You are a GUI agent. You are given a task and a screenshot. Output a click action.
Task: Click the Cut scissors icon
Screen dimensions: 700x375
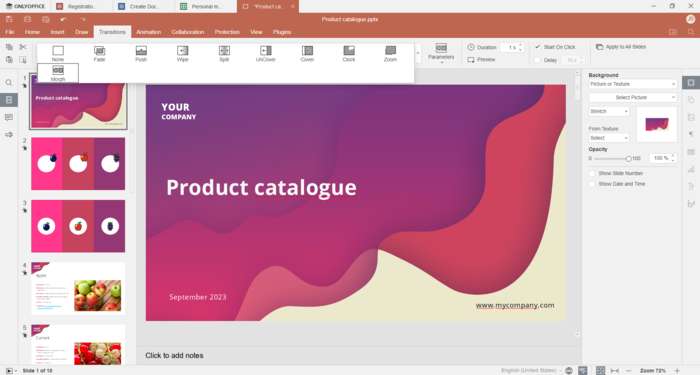pos(23,47)
